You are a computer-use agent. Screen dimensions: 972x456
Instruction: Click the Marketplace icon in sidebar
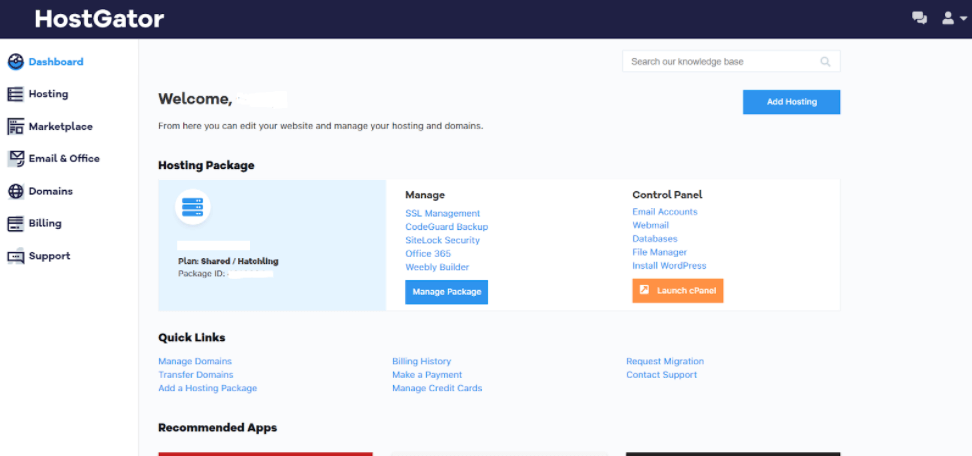(x=15, y=126)
